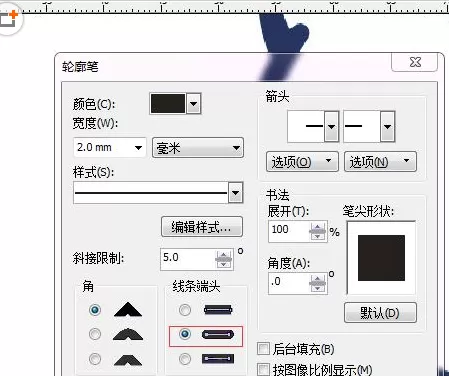Image resolution: width=449 pixels, height=376 pixels.
Task: Open the end arrowhead dropdown
Action: (x=387, y=127)
